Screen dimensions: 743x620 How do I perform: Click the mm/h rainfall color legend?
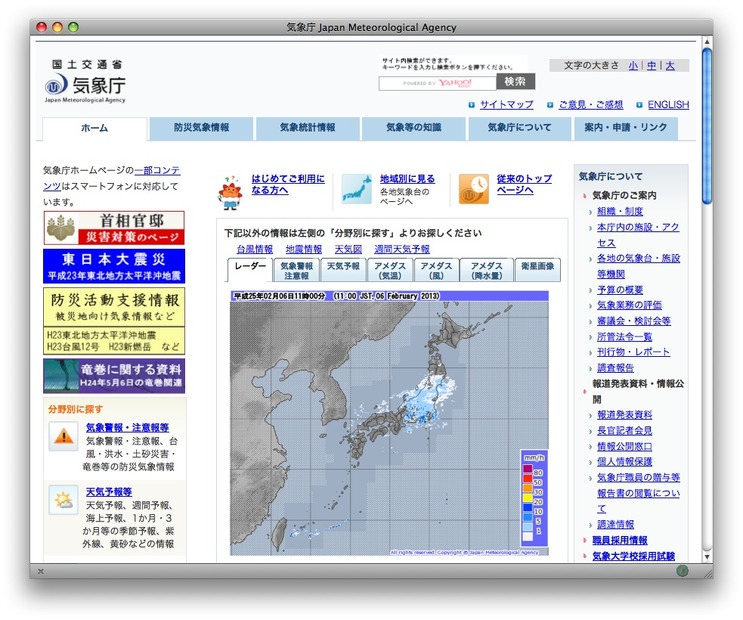[x=533, y=498]
